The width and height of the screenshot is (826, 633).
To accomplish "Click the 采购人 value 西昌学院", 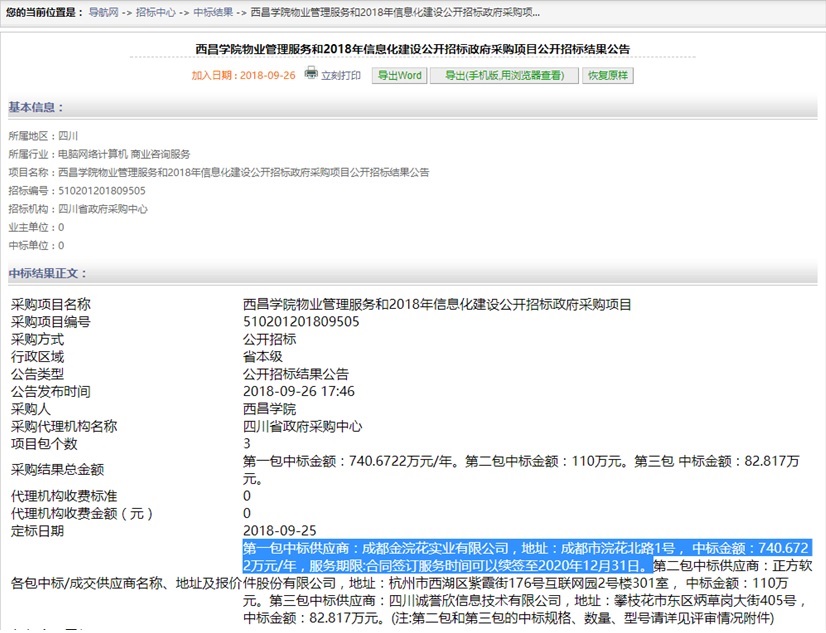I will pos(269,409).
